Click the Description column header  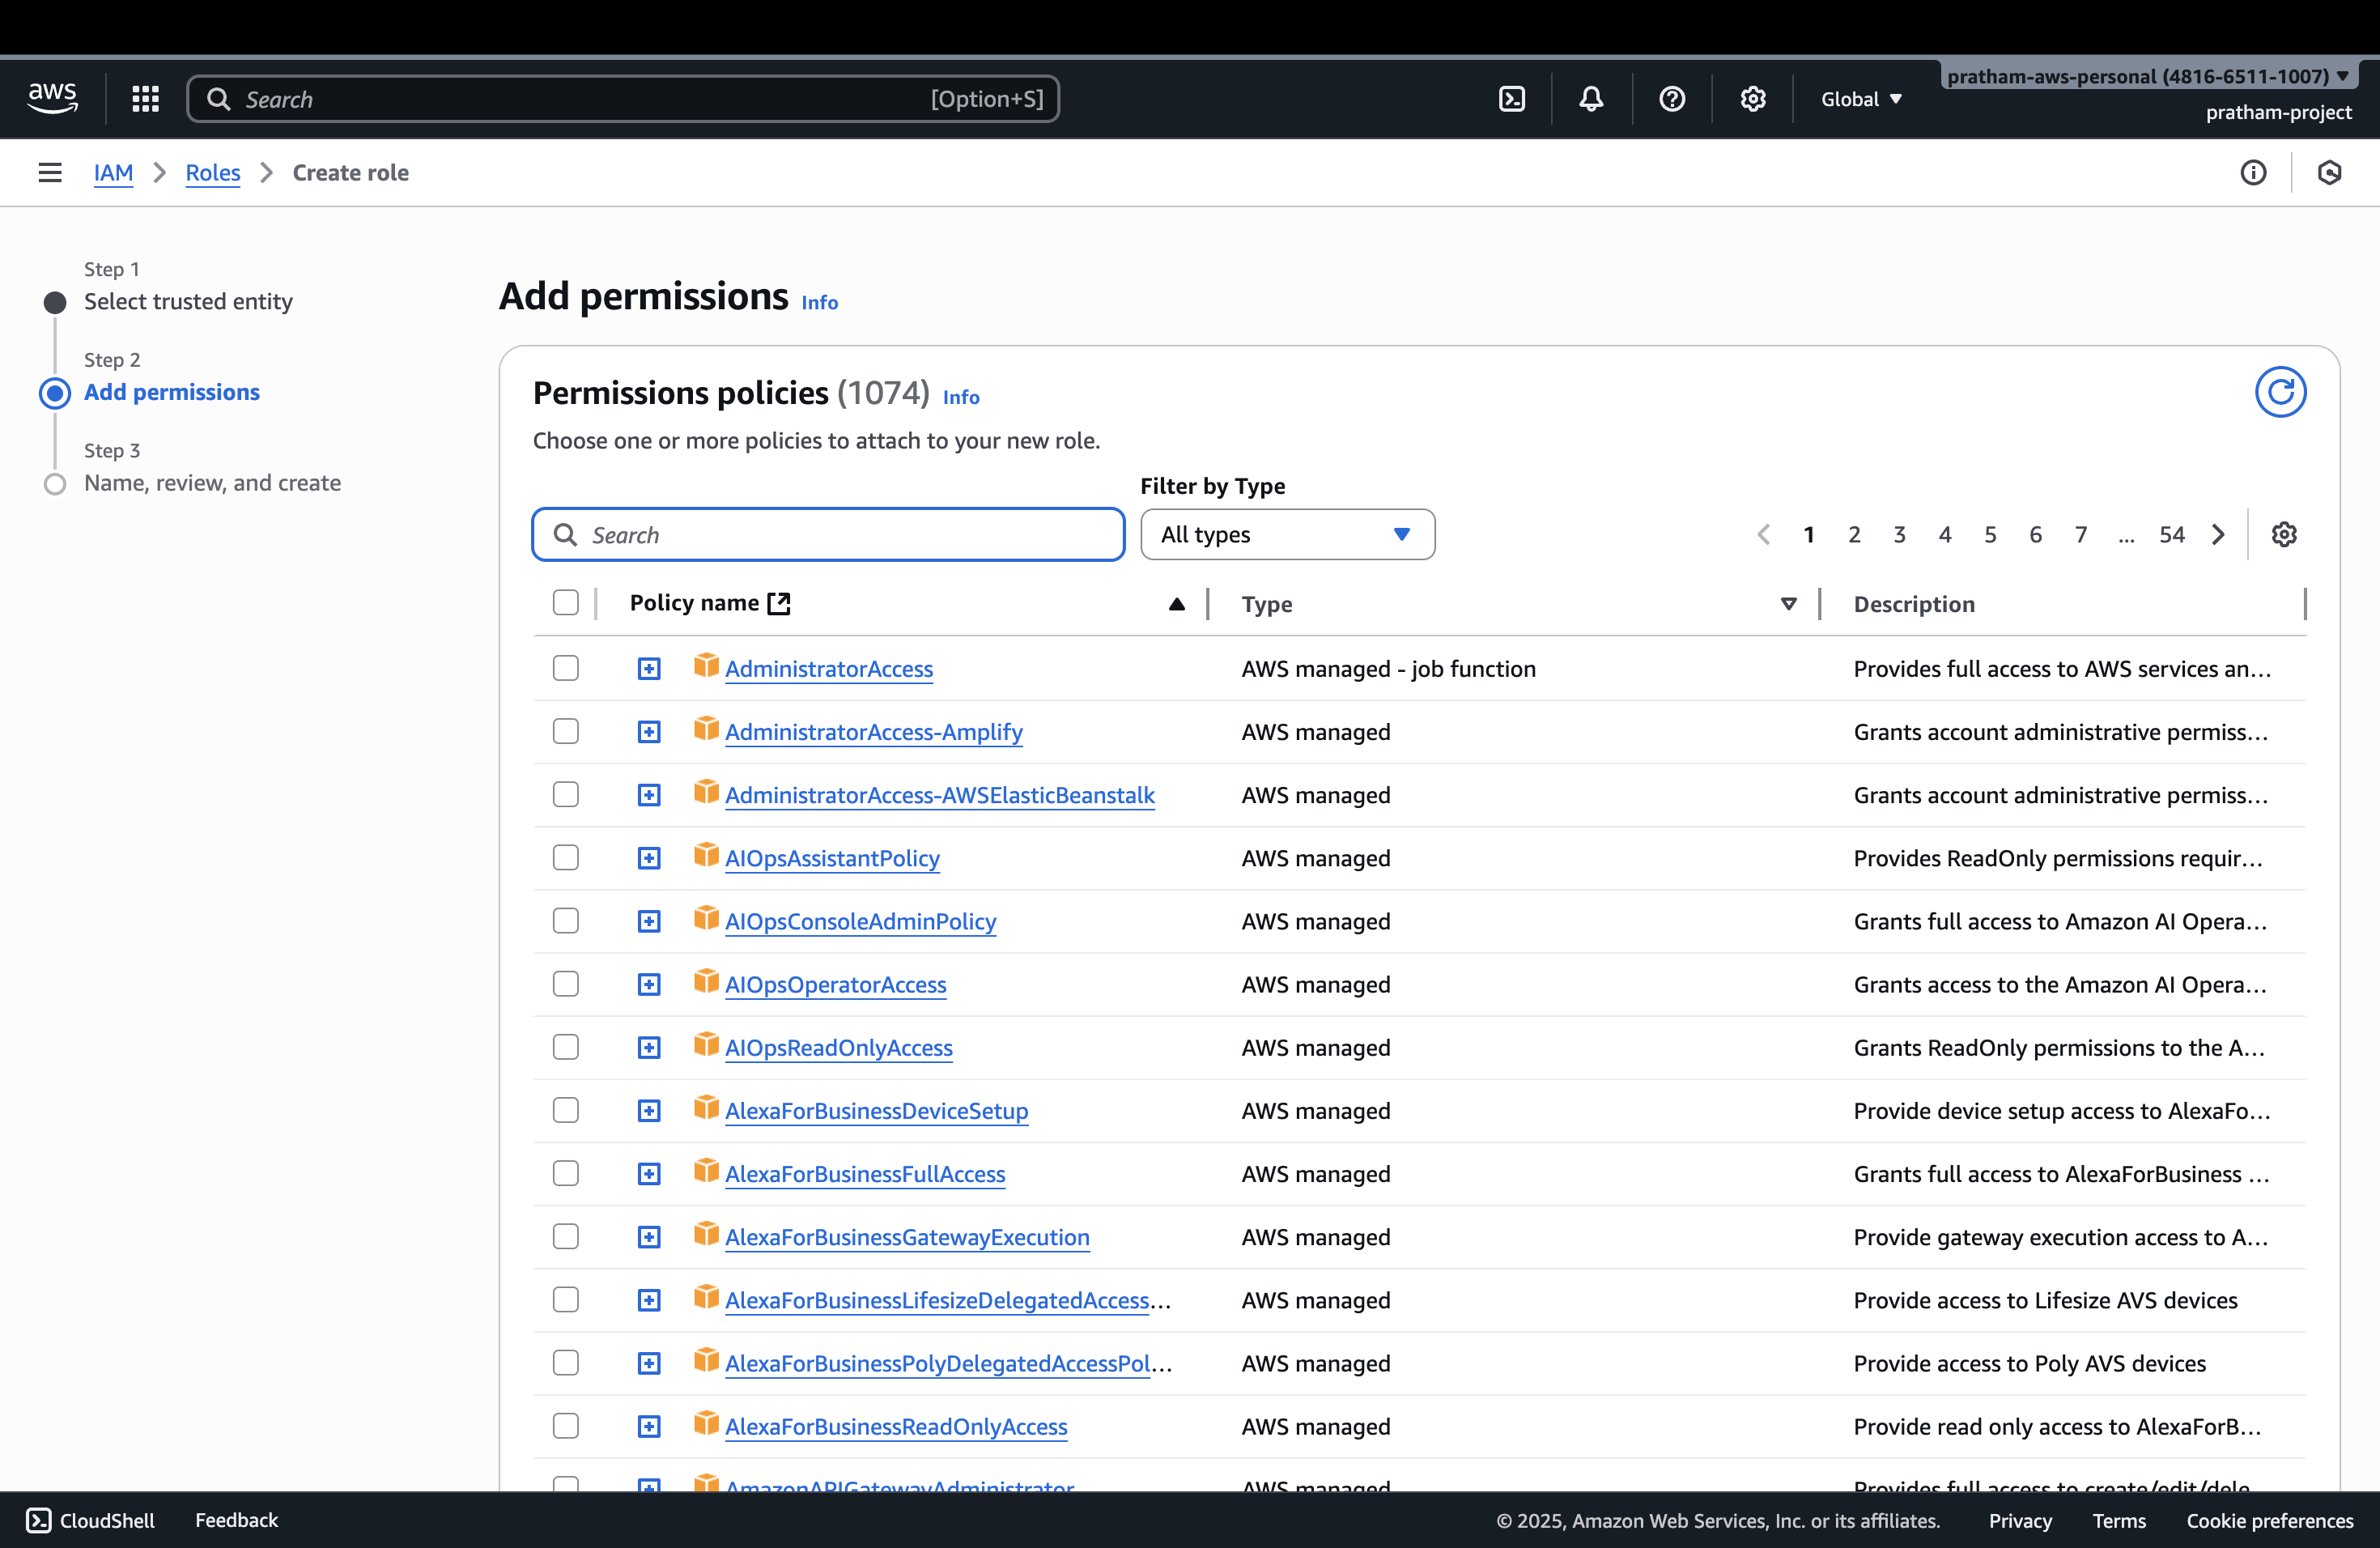click(1914, 604)
